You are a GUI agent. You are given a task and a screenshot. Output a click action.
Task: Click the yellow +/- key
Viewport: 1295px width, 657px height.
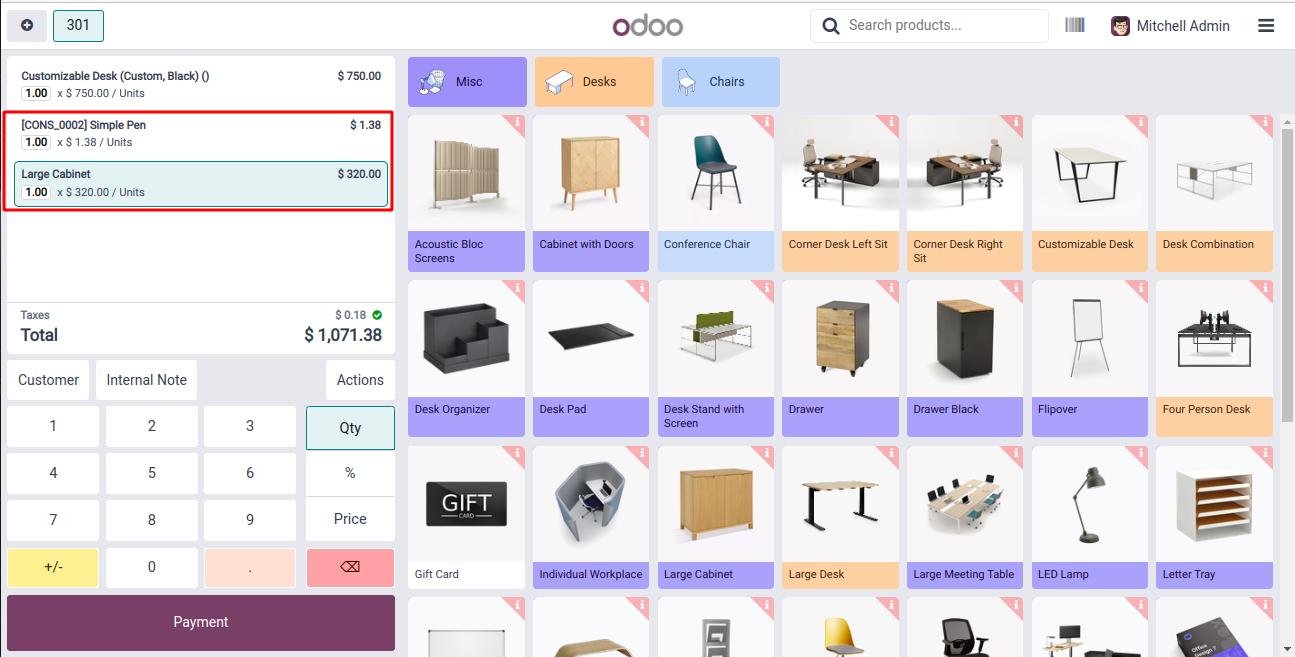point(53,567)
